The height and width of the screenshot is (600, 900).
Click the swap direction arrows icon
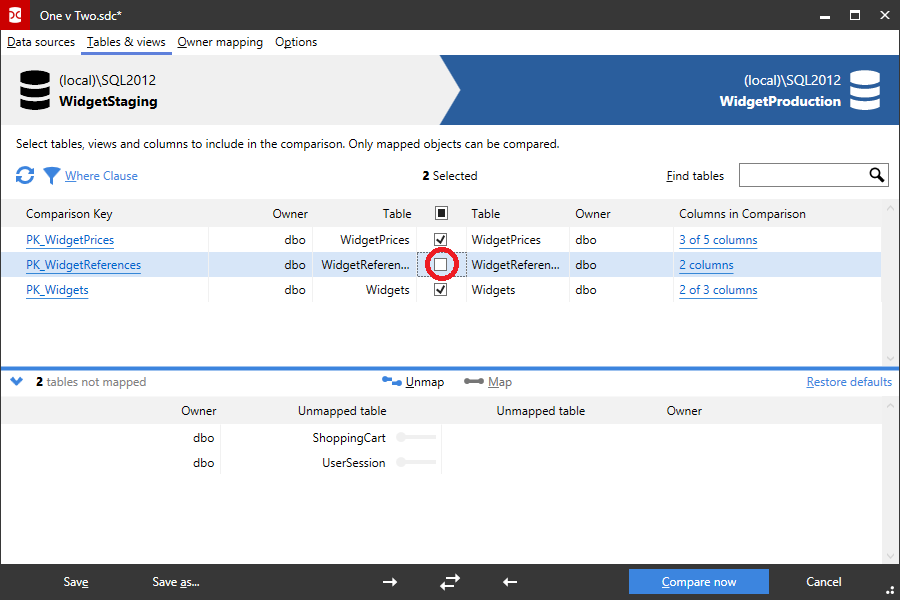449,581
